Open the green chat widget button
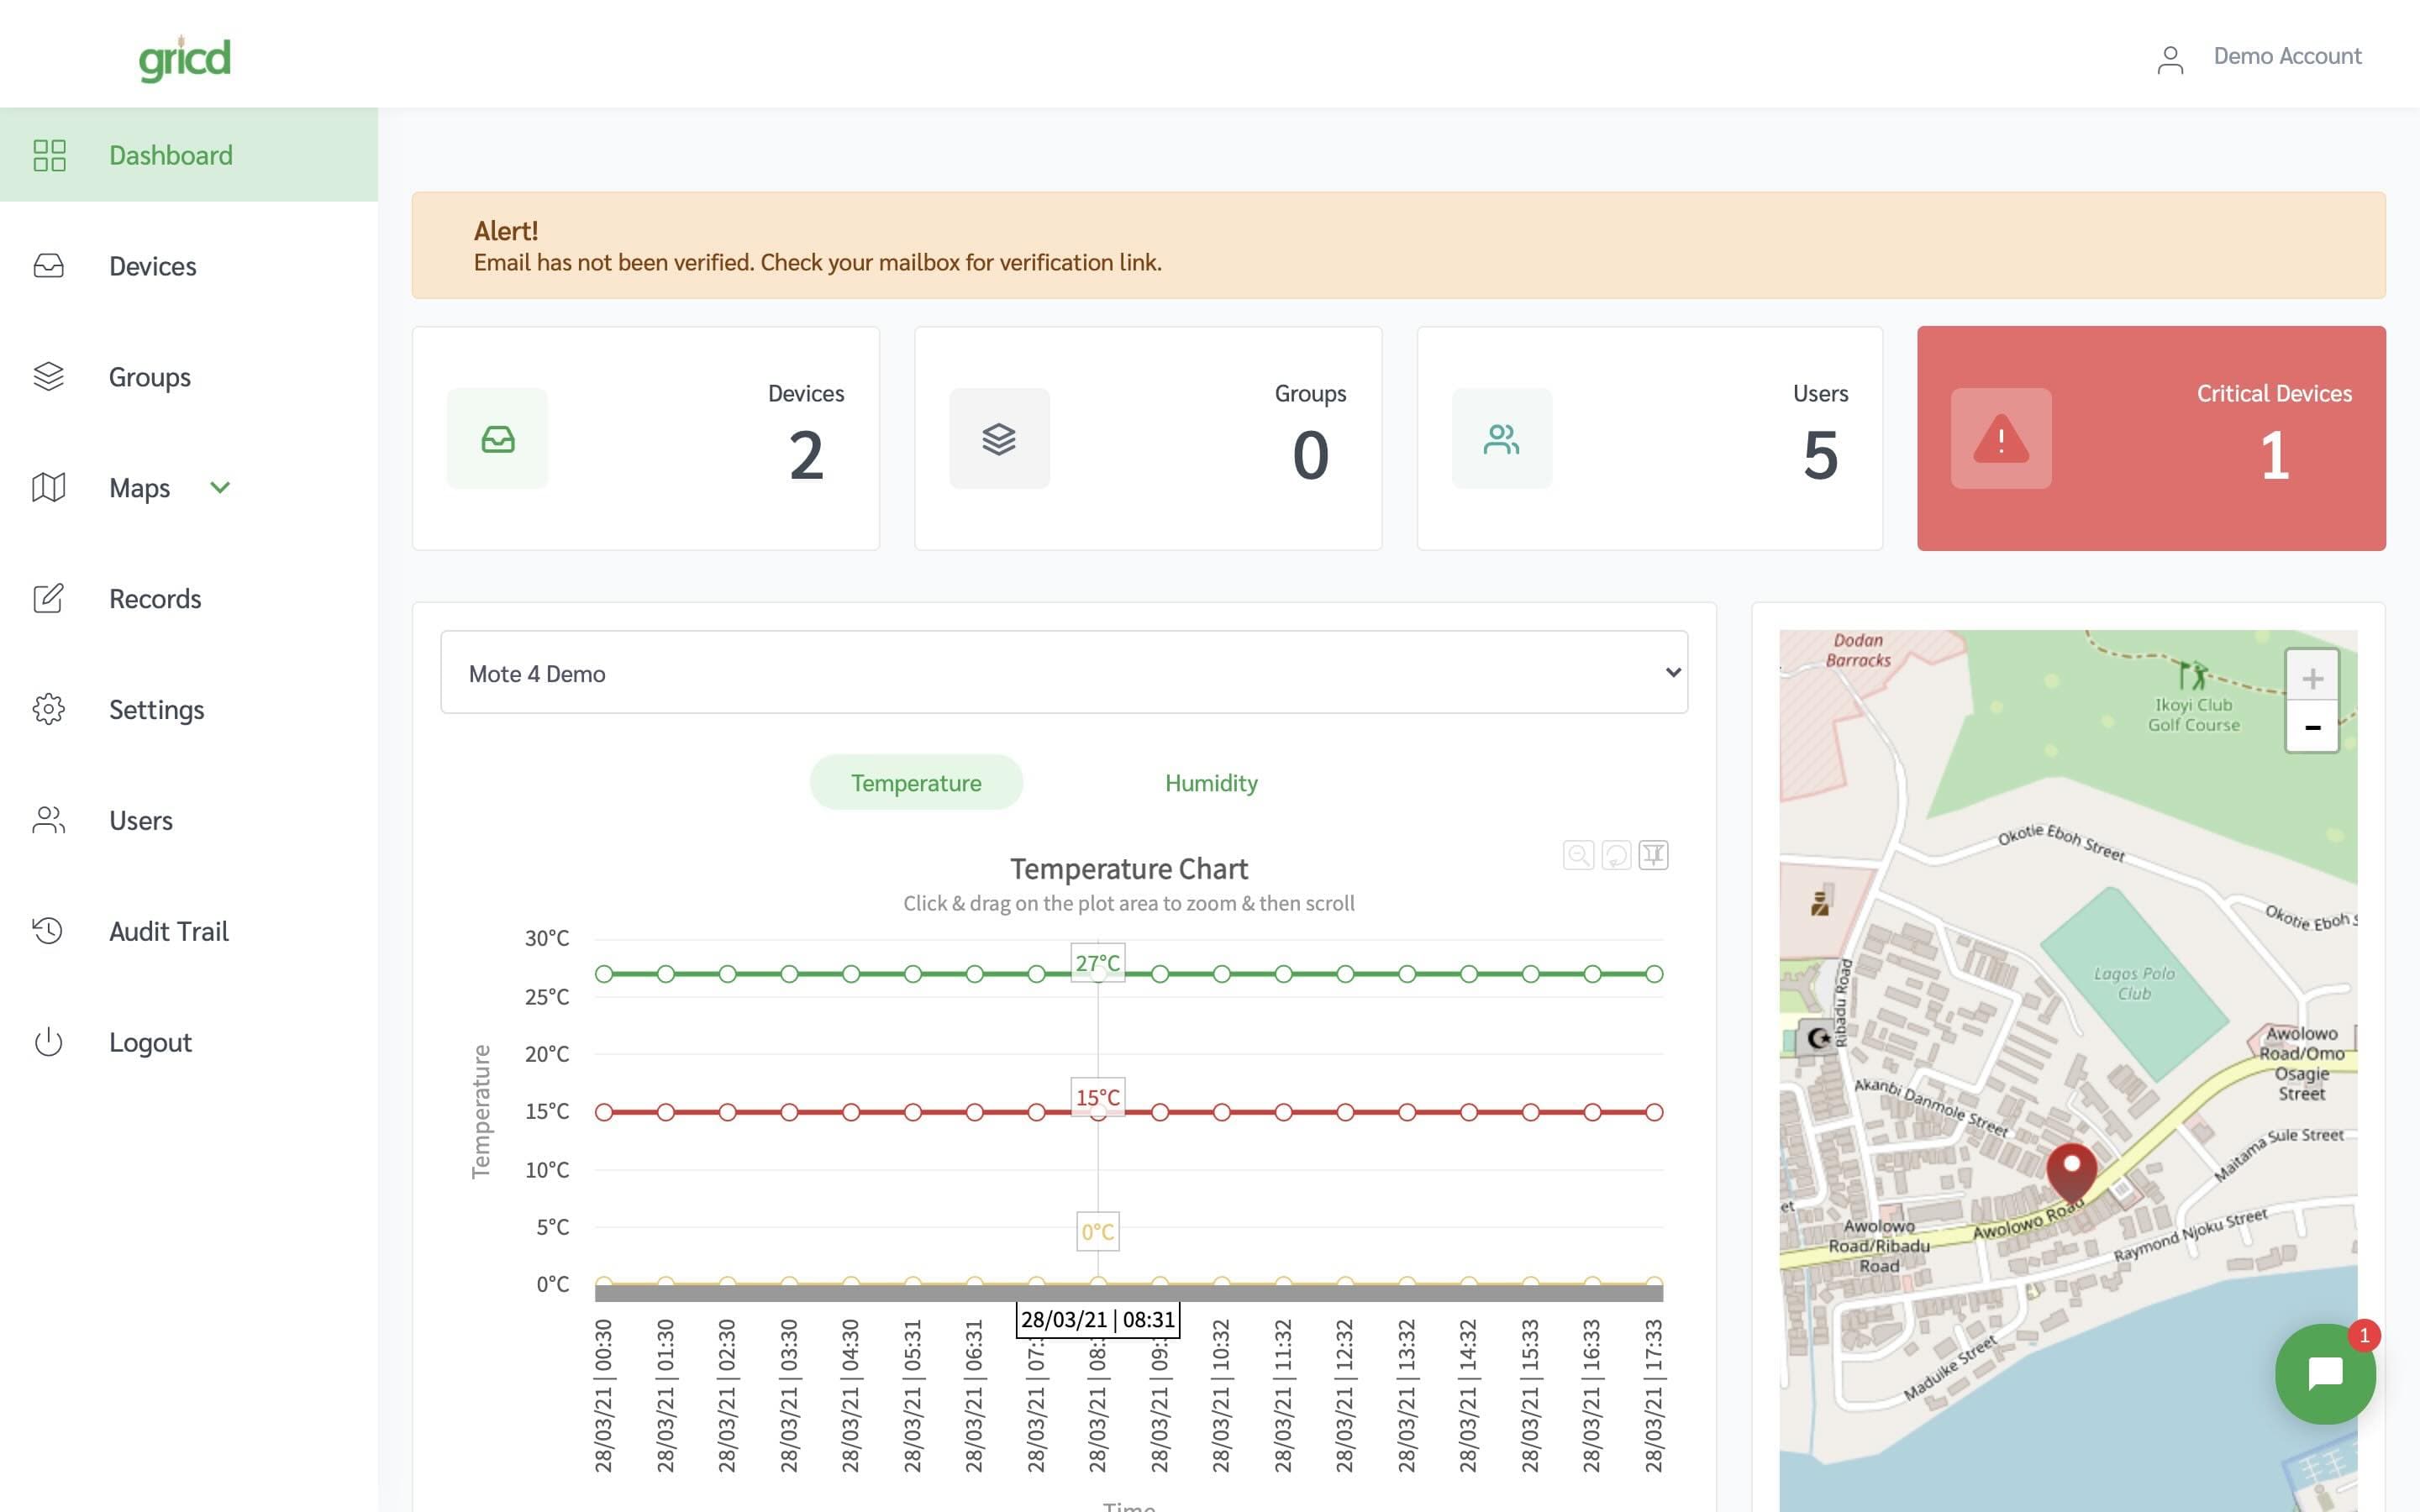Image resolution: width=2420 pixels, height=1512 pixels. pos(2325,1374)
